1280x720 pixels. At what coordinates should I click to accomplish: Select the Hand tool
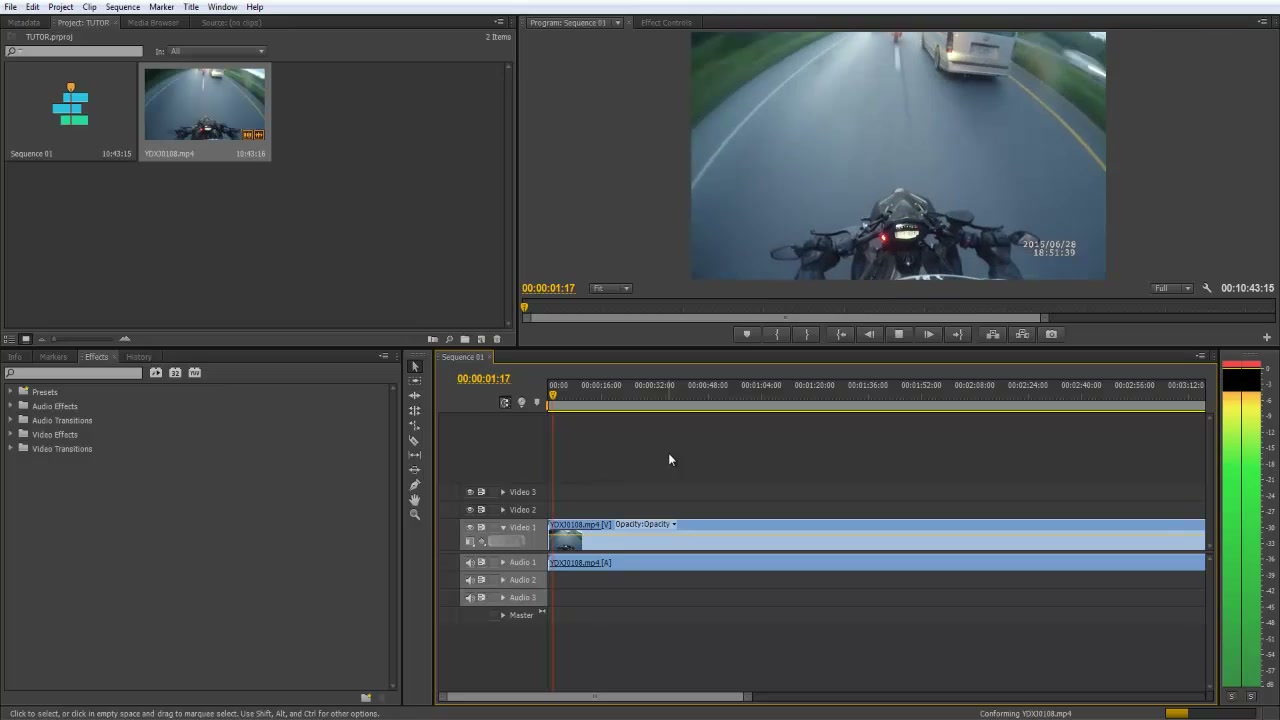click(x=415, y=500)
